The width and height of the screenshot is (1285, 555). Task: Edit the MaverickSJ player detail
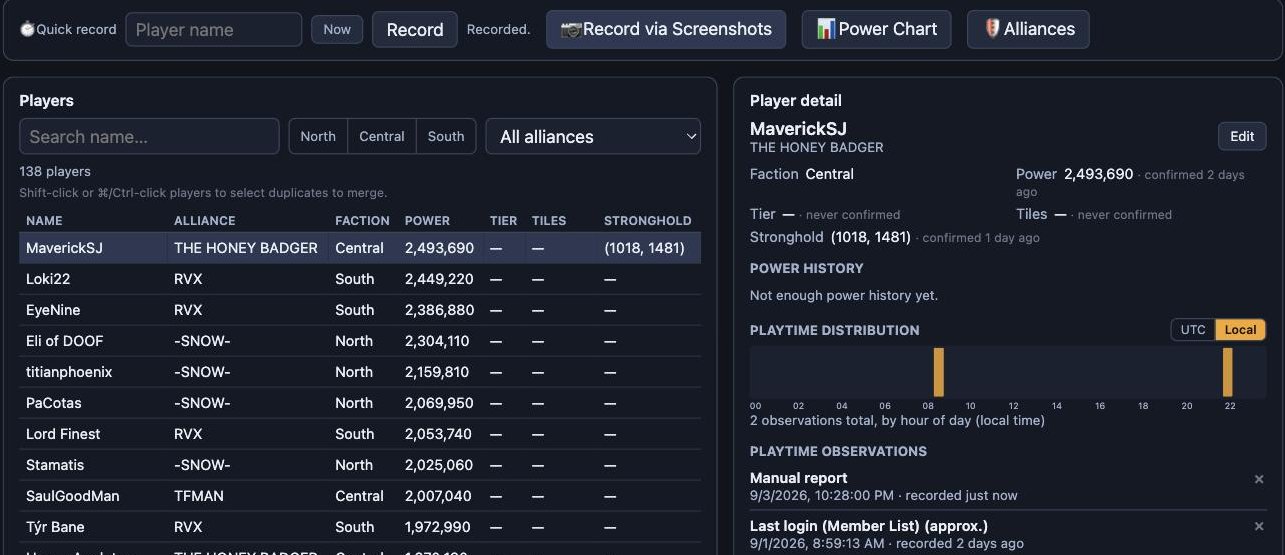click(1242, 136)
